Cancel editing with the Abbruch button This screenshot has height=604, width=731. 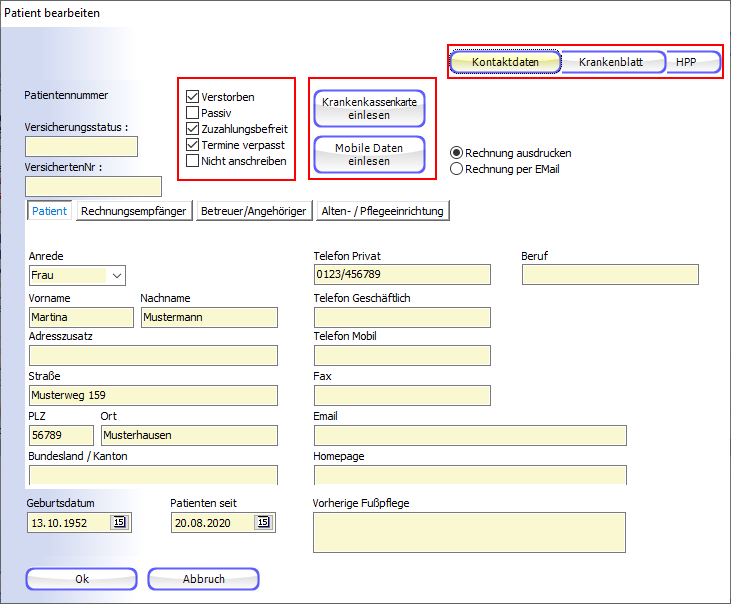click(x=203, y=579)
